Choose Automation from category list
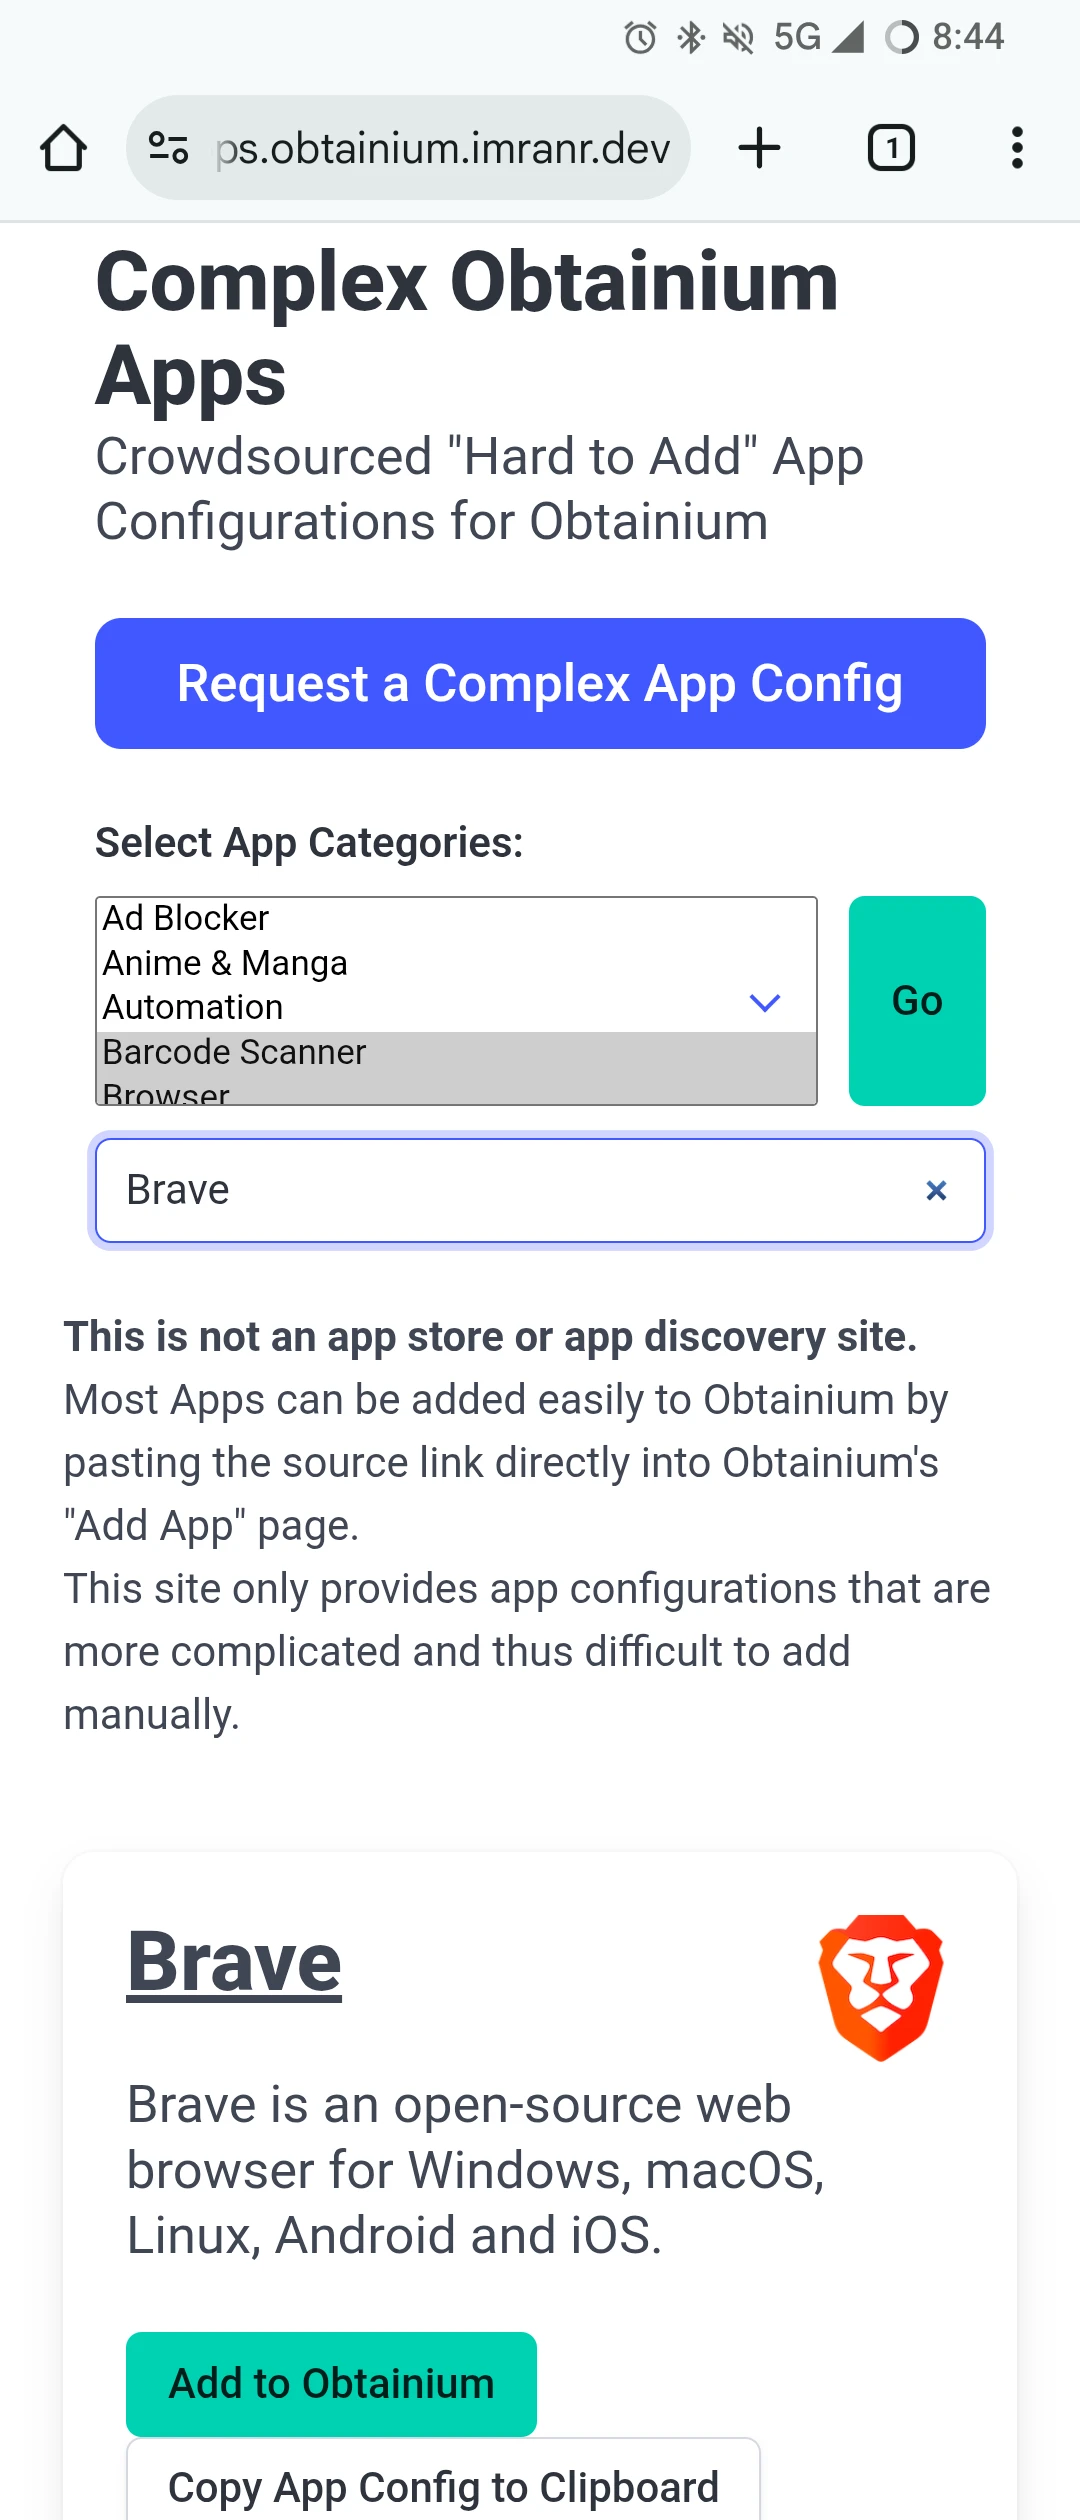Viewport: 1080px width, 2520px height. click(193, 1007)
